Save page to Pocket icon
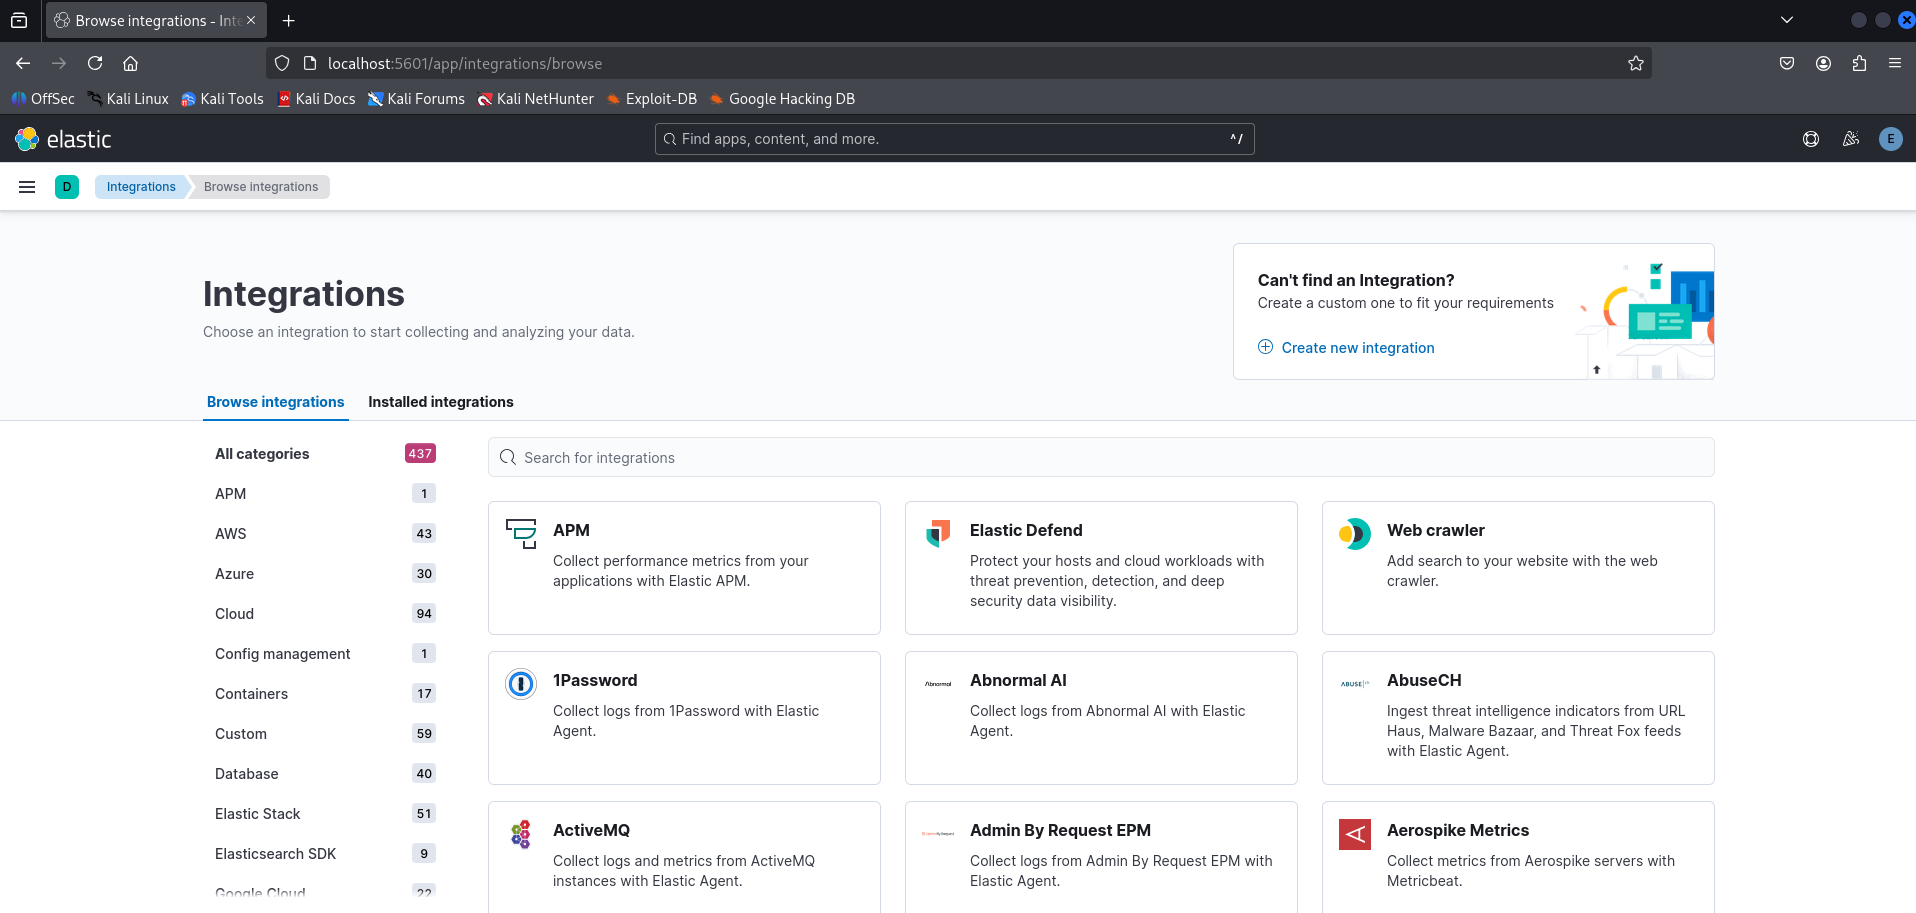Screen dimensions: 1916x913 (x=1787, y=63)
